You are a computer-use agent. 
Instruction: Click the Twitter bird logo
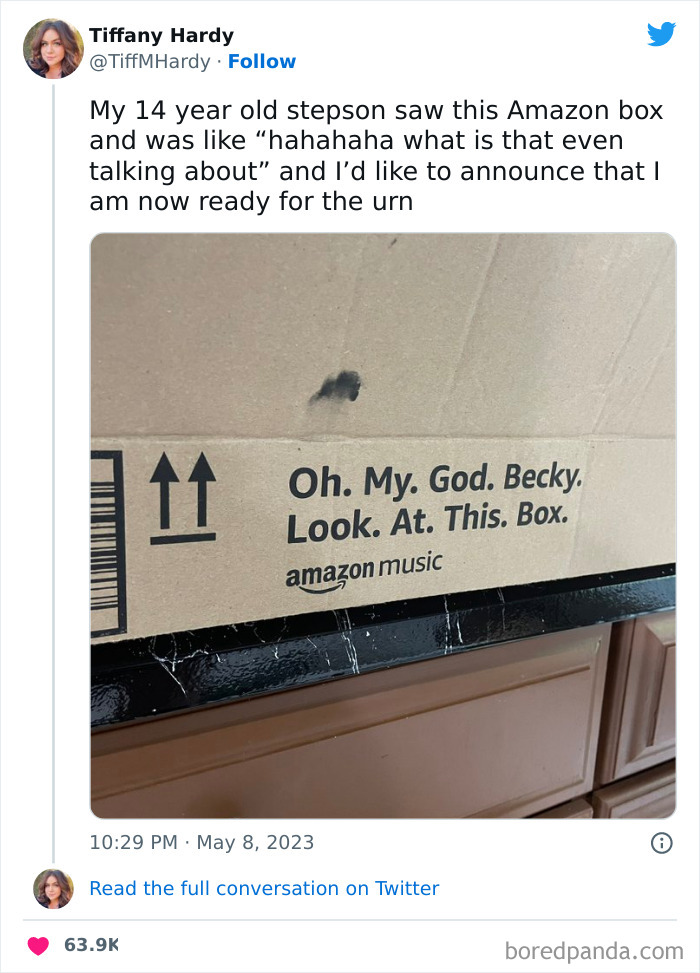662,34
